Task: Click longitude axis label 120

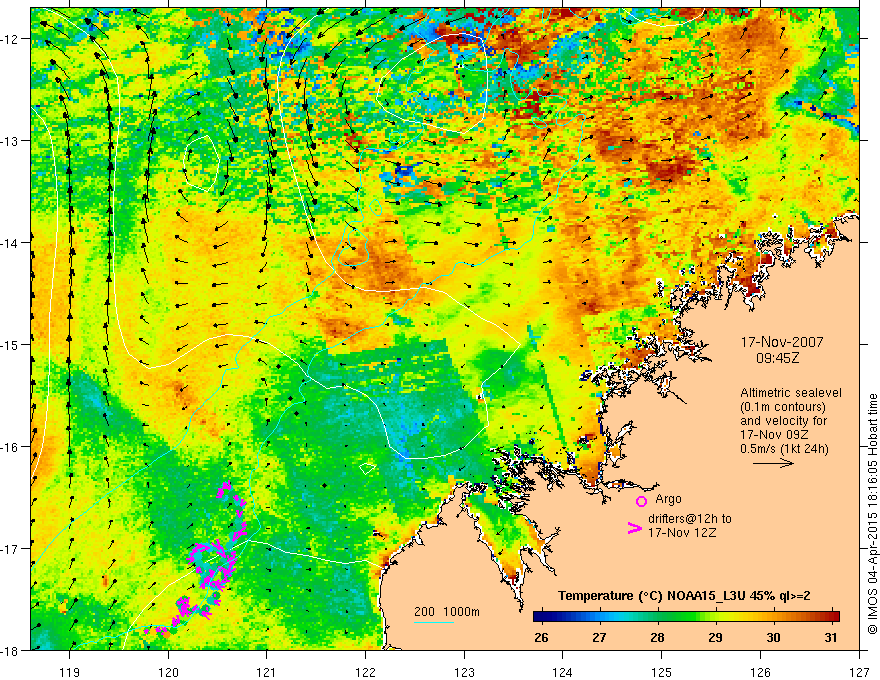Action: (168, 672)
